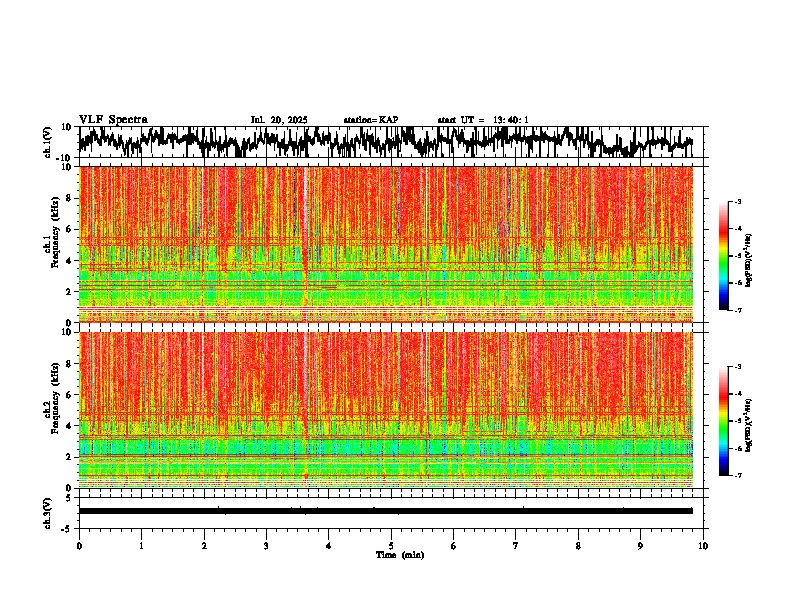Viewport: 792px width, 612px height.
Task: Click the "4" kHz tick on ch.1 frequency axis
Action: 70,261
